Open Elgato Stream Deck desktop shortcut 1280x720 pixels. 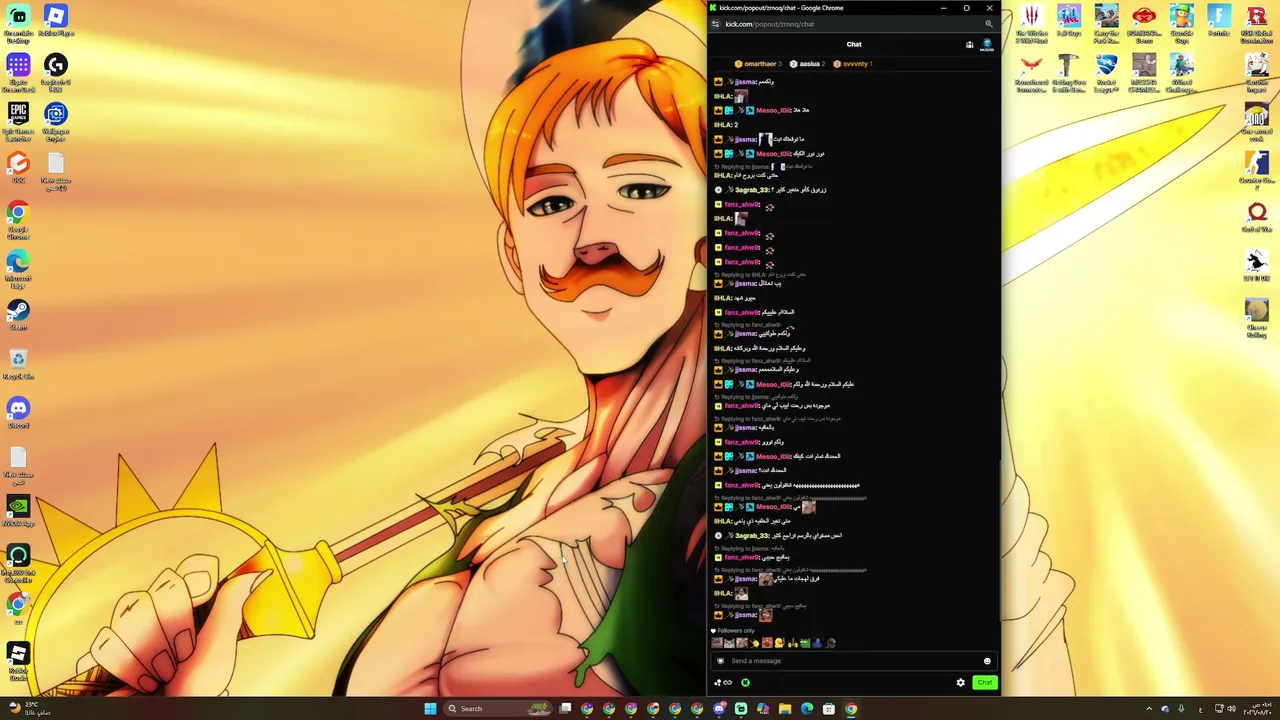tap(18, 74)
